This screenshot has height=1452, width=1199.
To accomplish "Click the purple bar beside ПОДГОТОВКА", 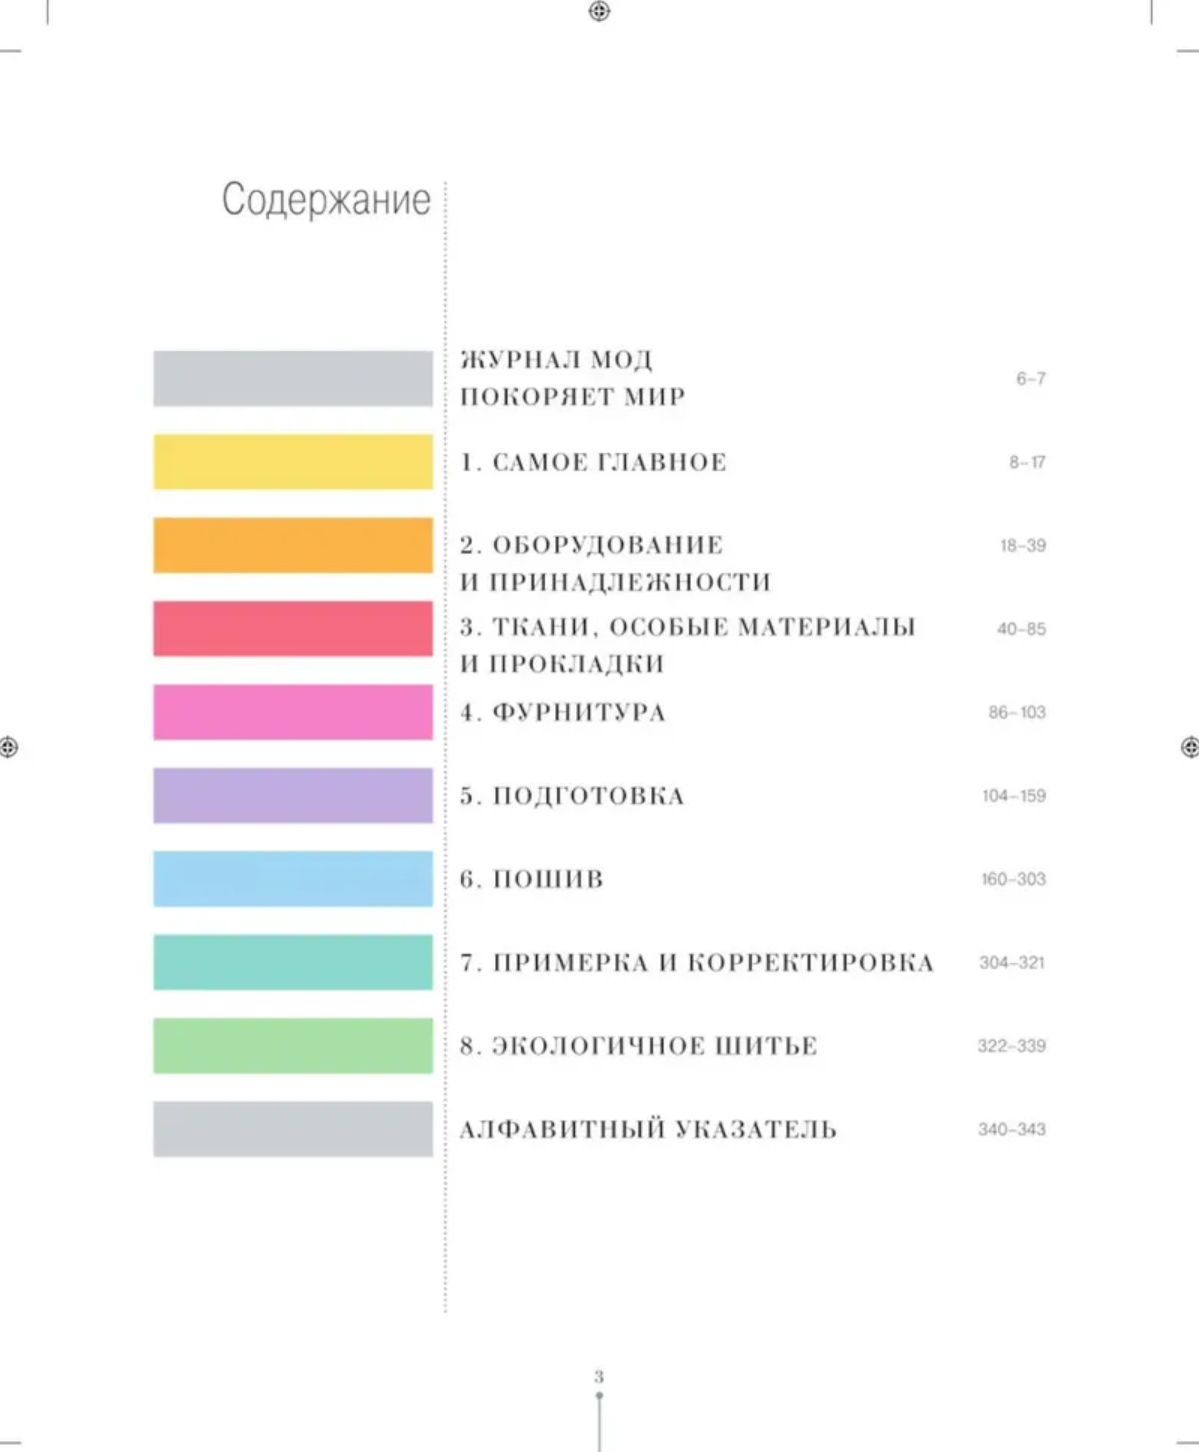I will [x=293, y=796].
